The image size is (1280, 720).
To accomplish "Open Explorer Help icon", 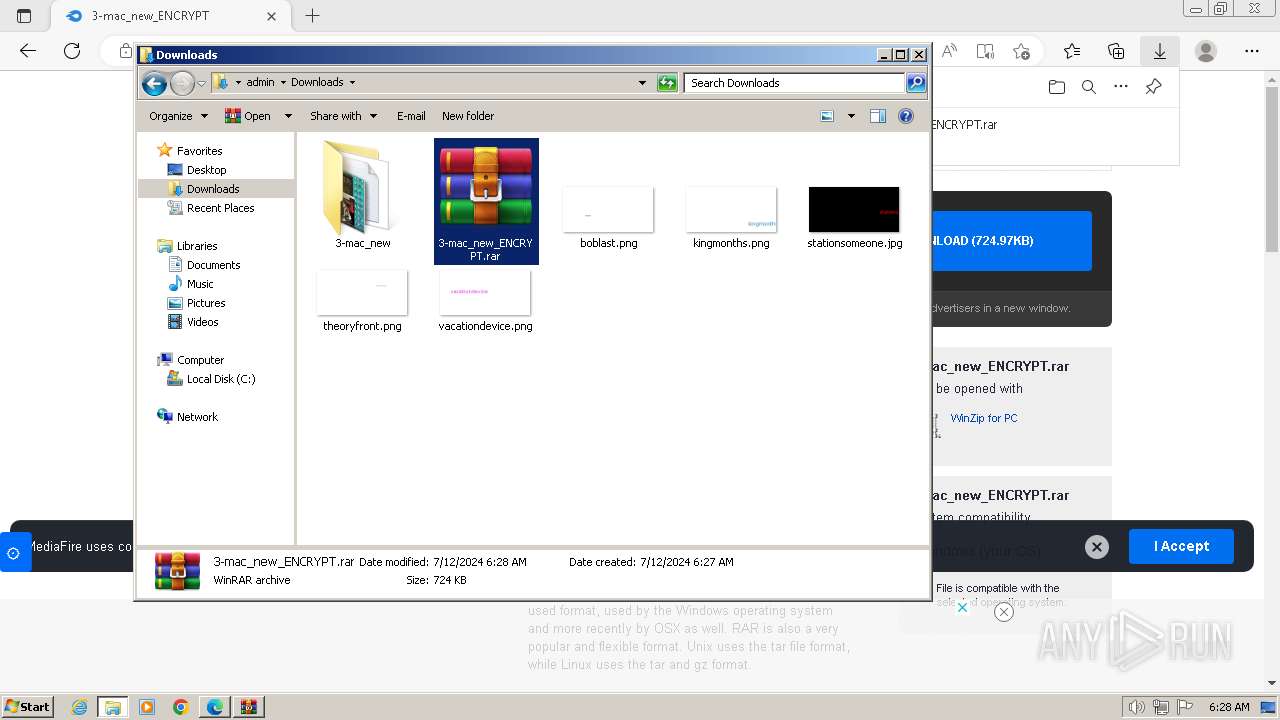I will 906,116.
